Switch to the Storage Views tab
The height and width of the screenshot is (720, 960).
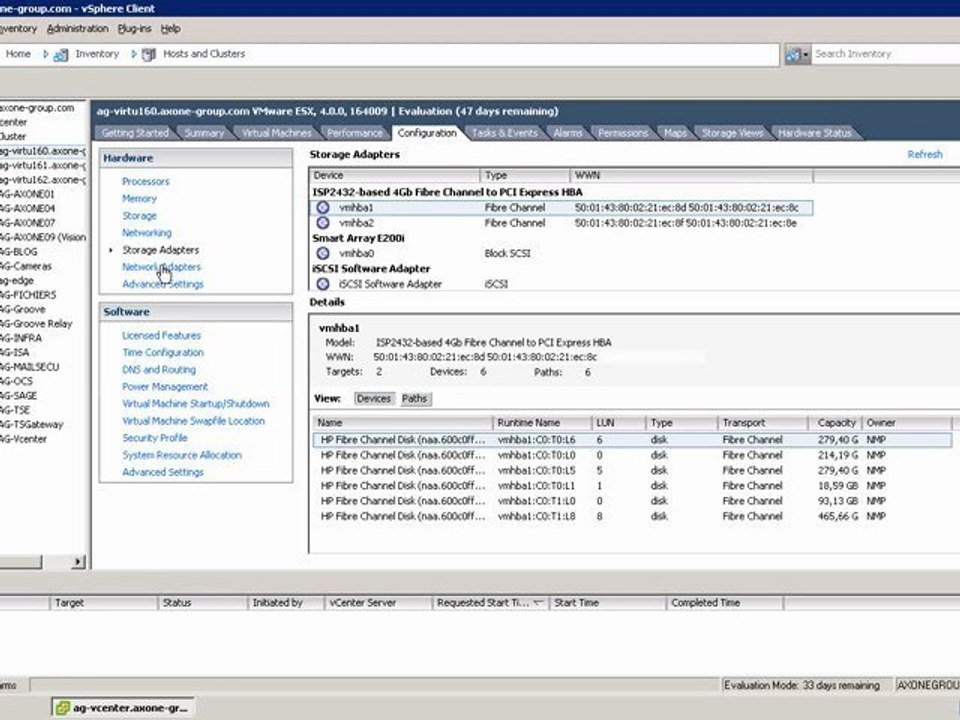point(732,133)
